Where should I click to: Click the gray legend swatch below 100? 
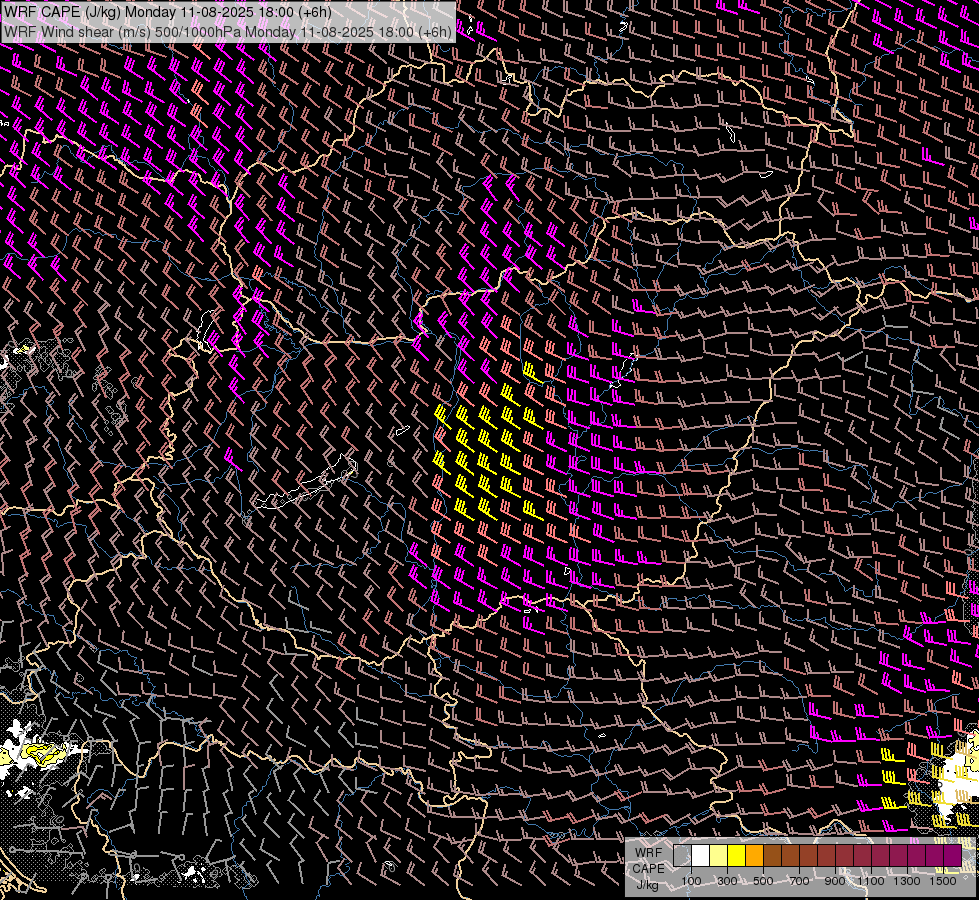(x=682, y=855)
